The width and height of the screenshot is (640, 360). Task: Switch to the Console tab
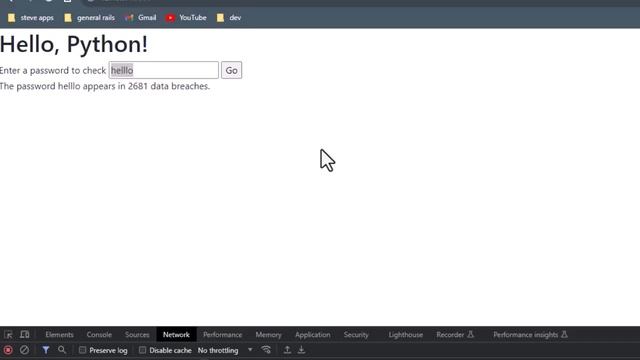click(x=99, y=335)
